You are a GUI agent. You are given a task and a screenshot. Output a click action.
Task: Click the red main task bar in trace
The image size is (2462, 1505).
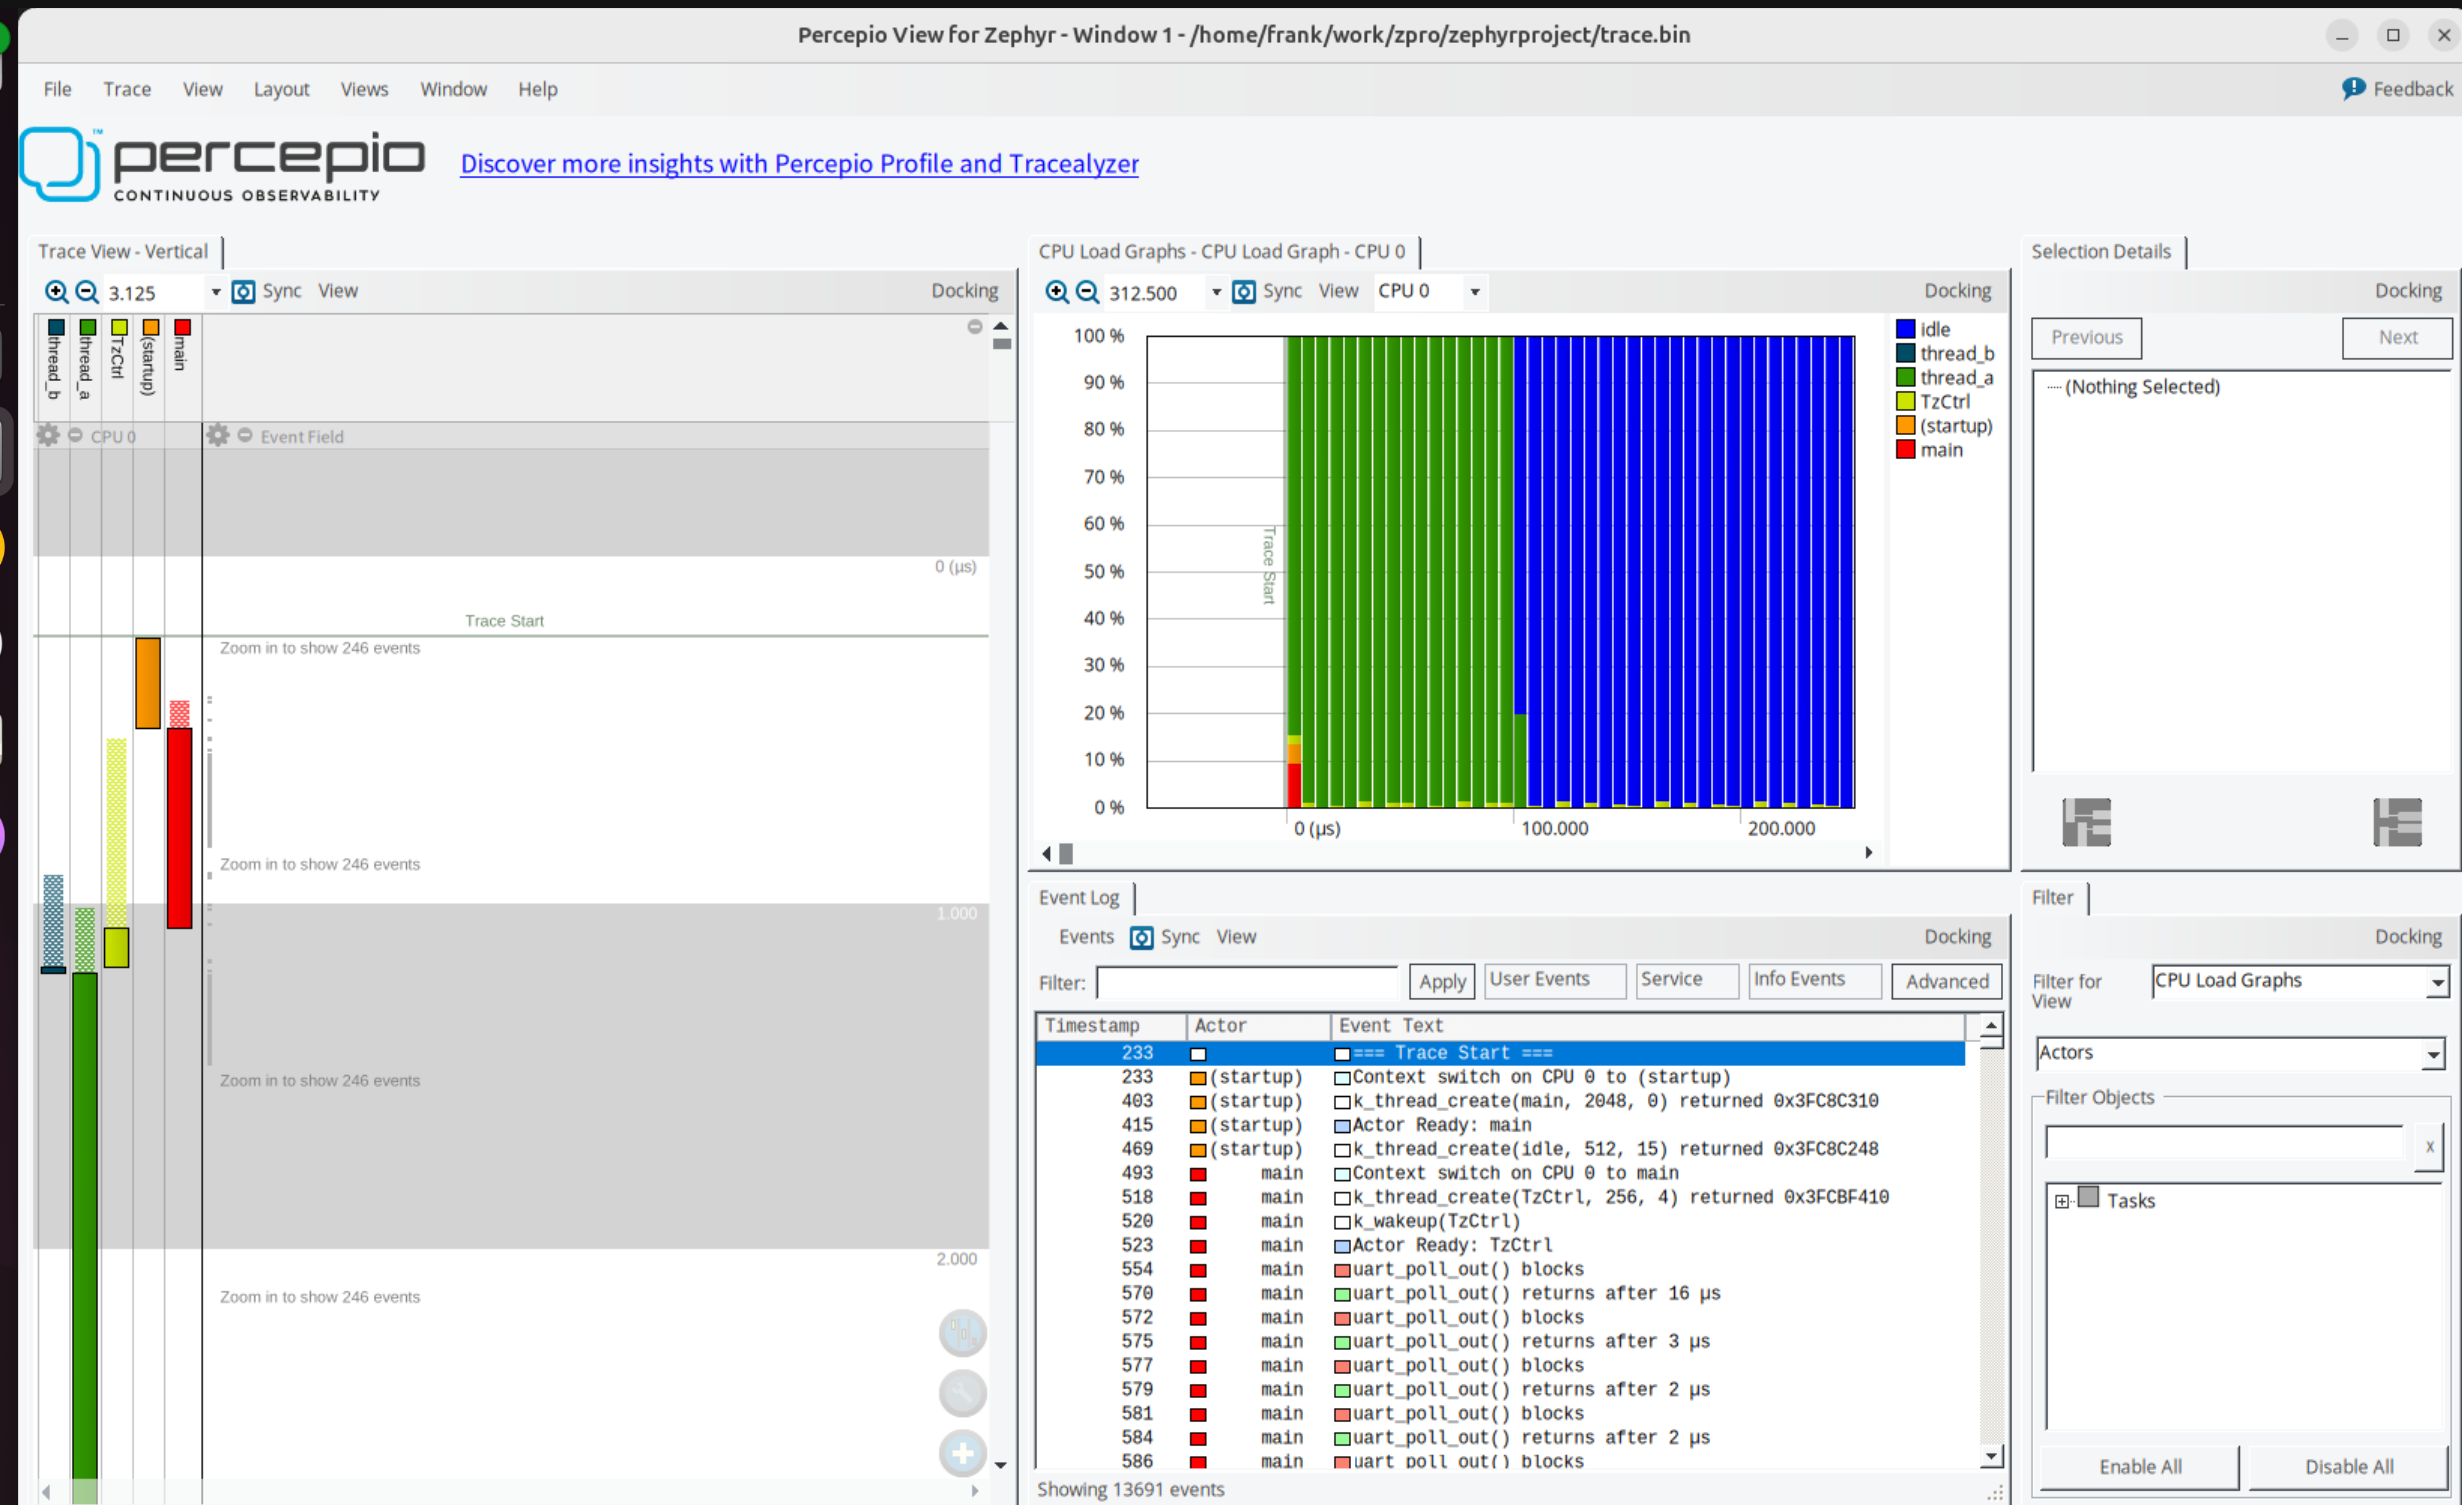[x=180, y=828]
